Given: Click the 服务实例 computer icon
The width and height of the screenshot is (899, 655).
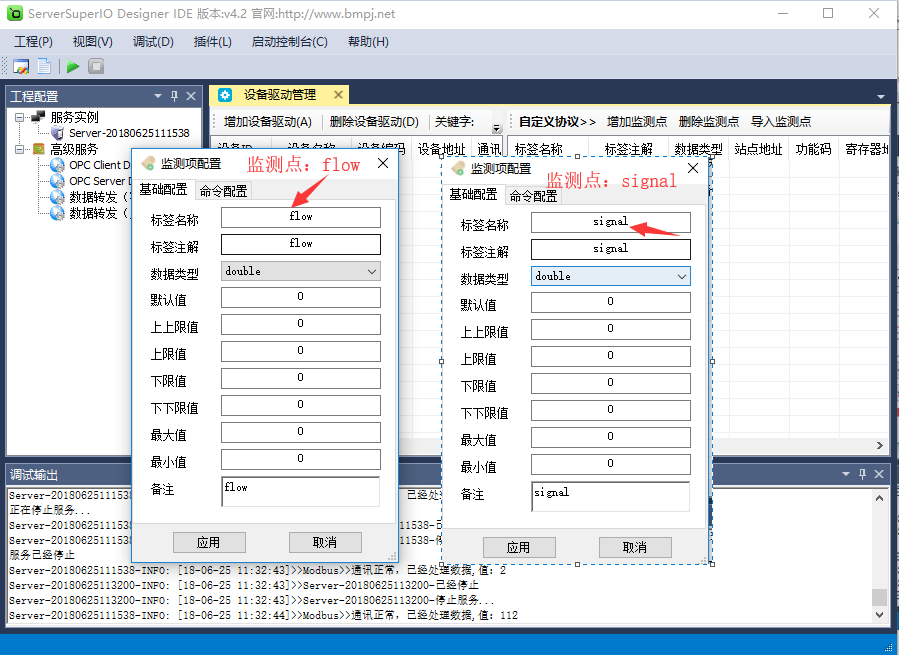Looking at the screenshot, I should coord(38,117).
